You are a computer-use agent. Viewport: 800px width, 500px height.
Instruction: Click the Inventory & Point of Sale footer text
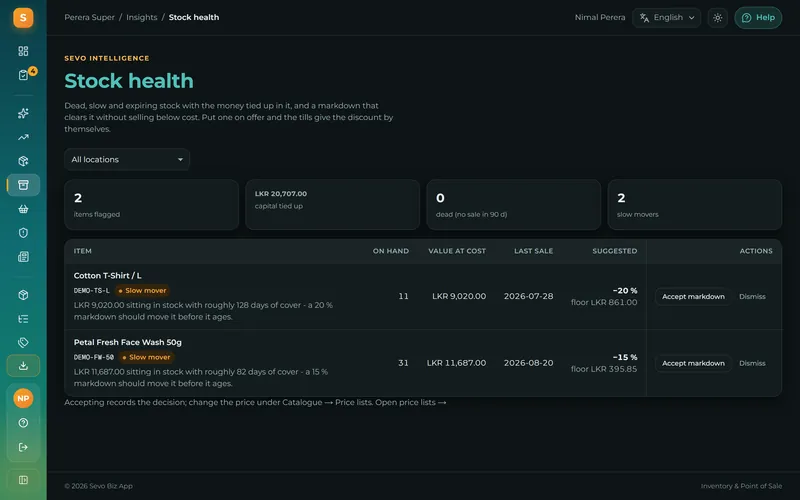741,486
